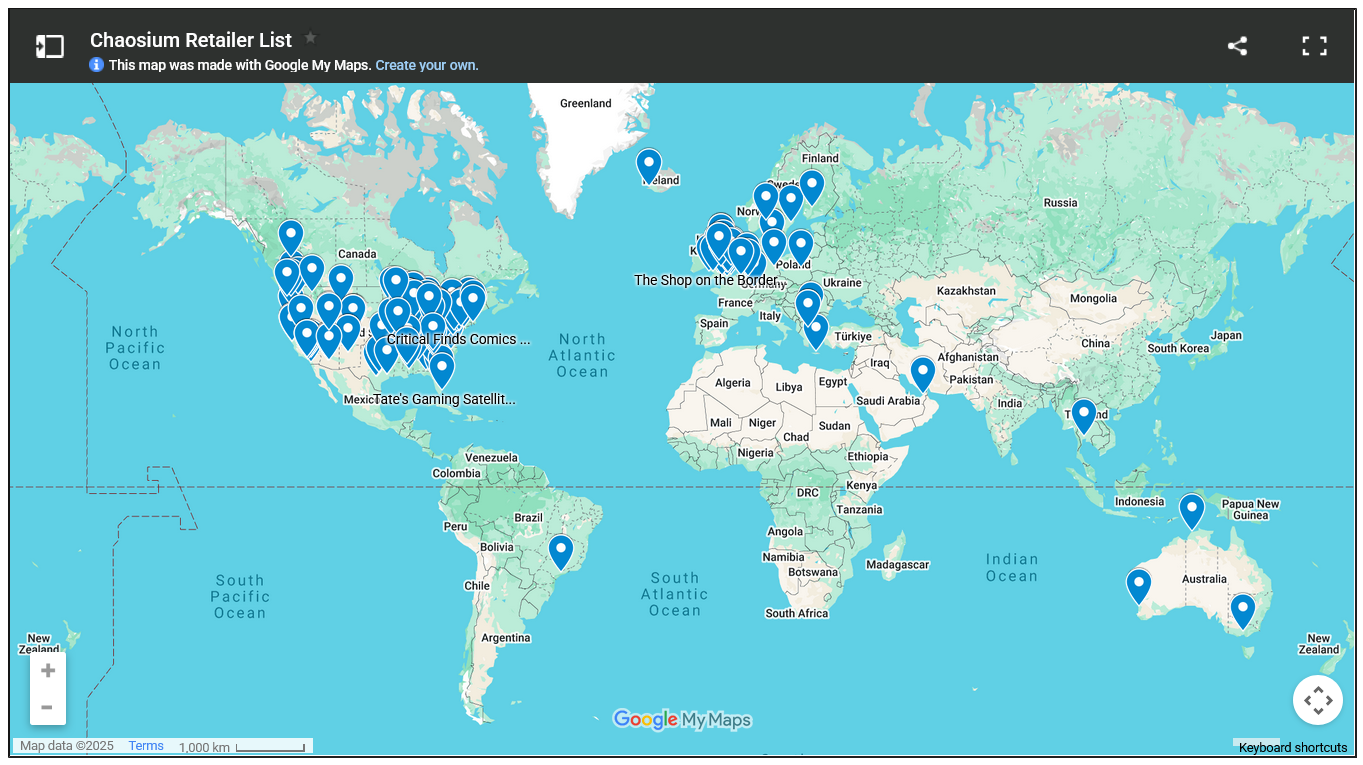The height and width of the screenshot is (765, 1363).
Task: Open the map legend sidebar panel
Action: [x=49, y=46]
